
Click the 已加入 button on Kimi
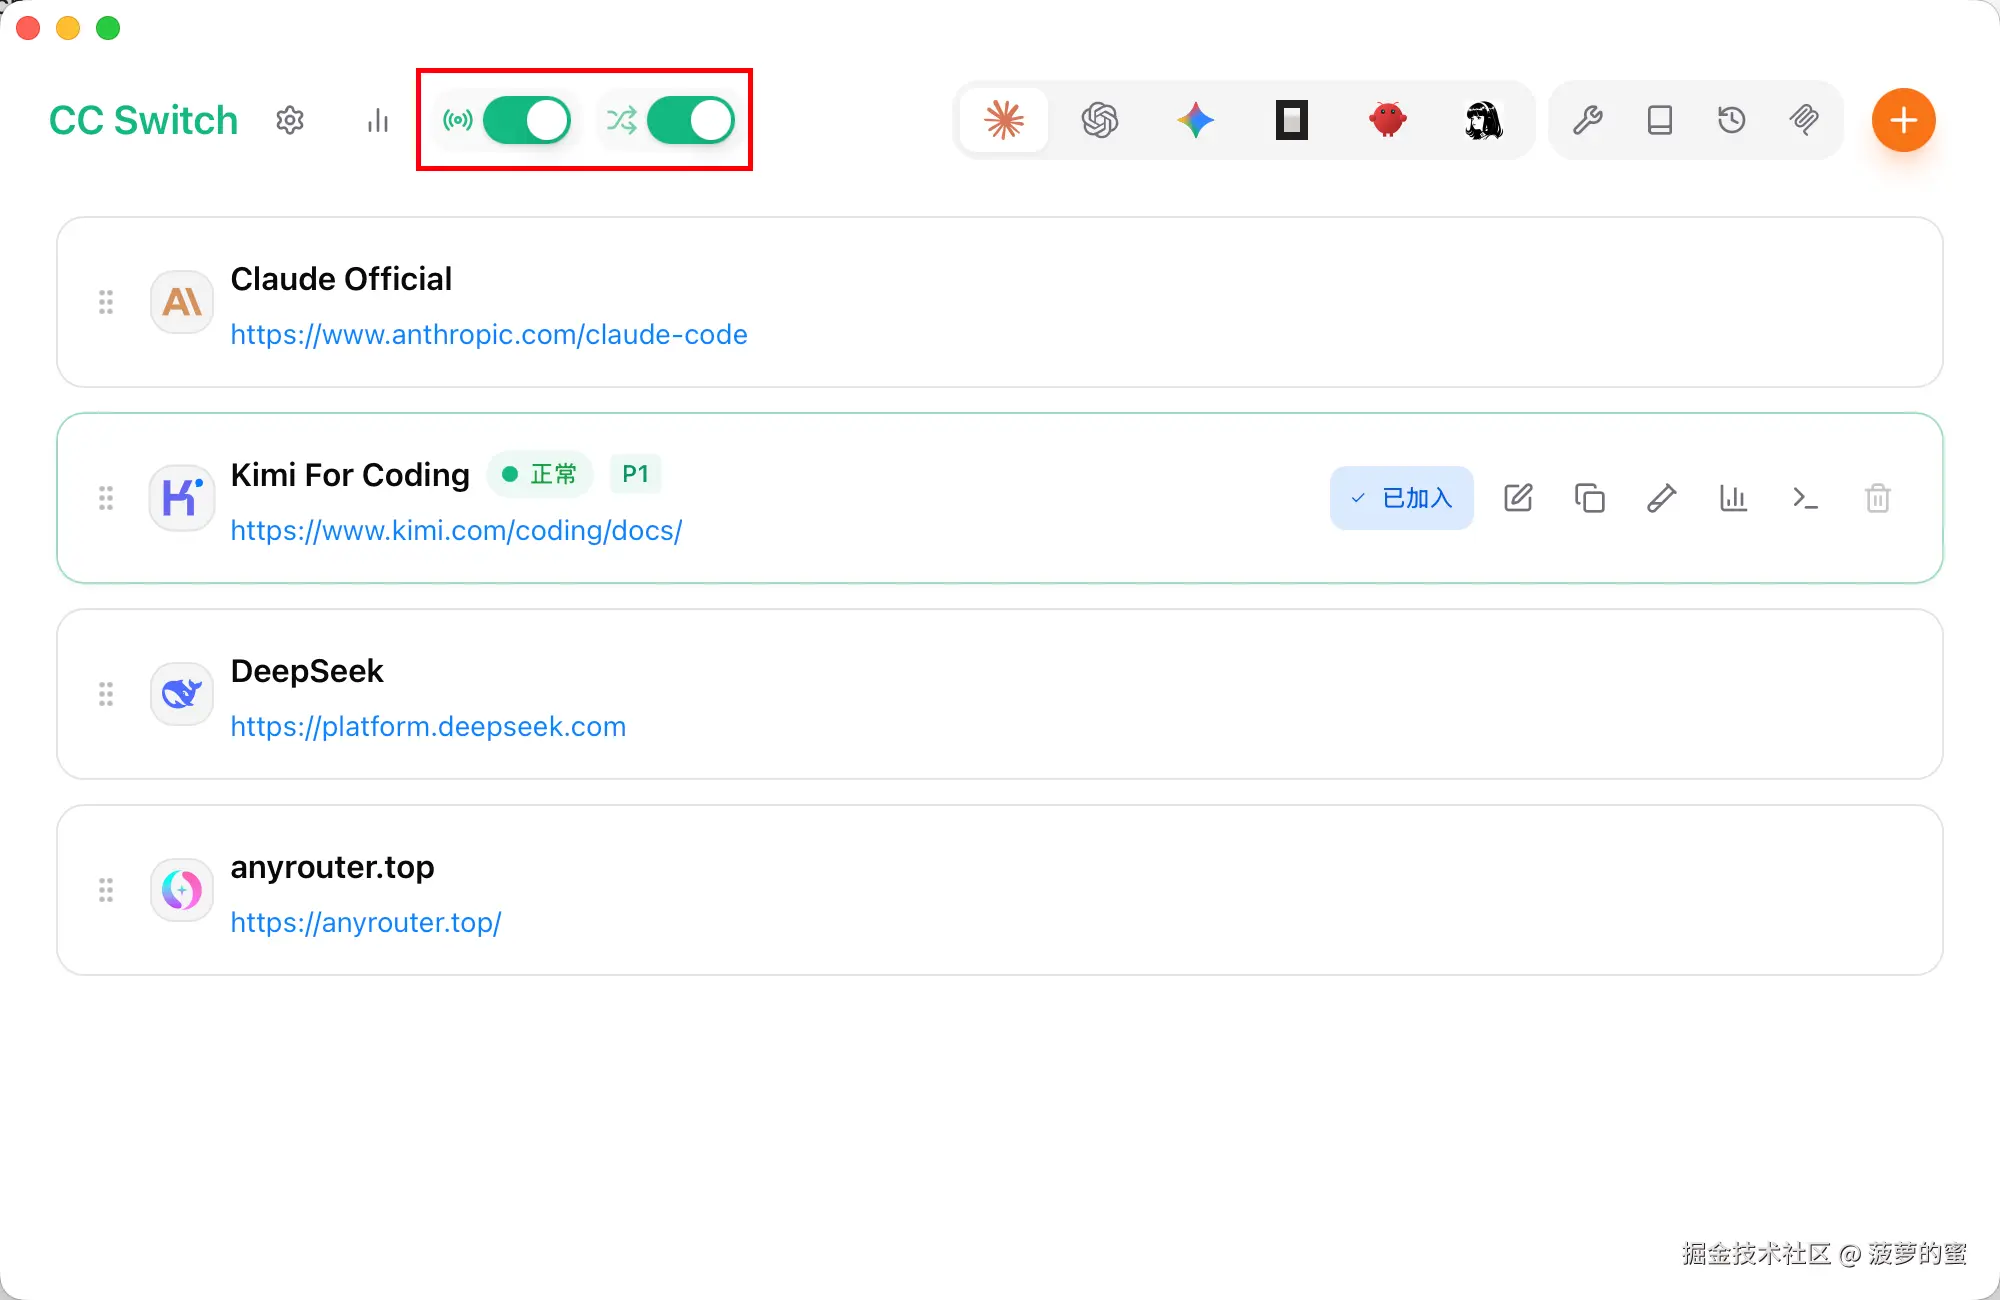click(x=1401, y=498)
